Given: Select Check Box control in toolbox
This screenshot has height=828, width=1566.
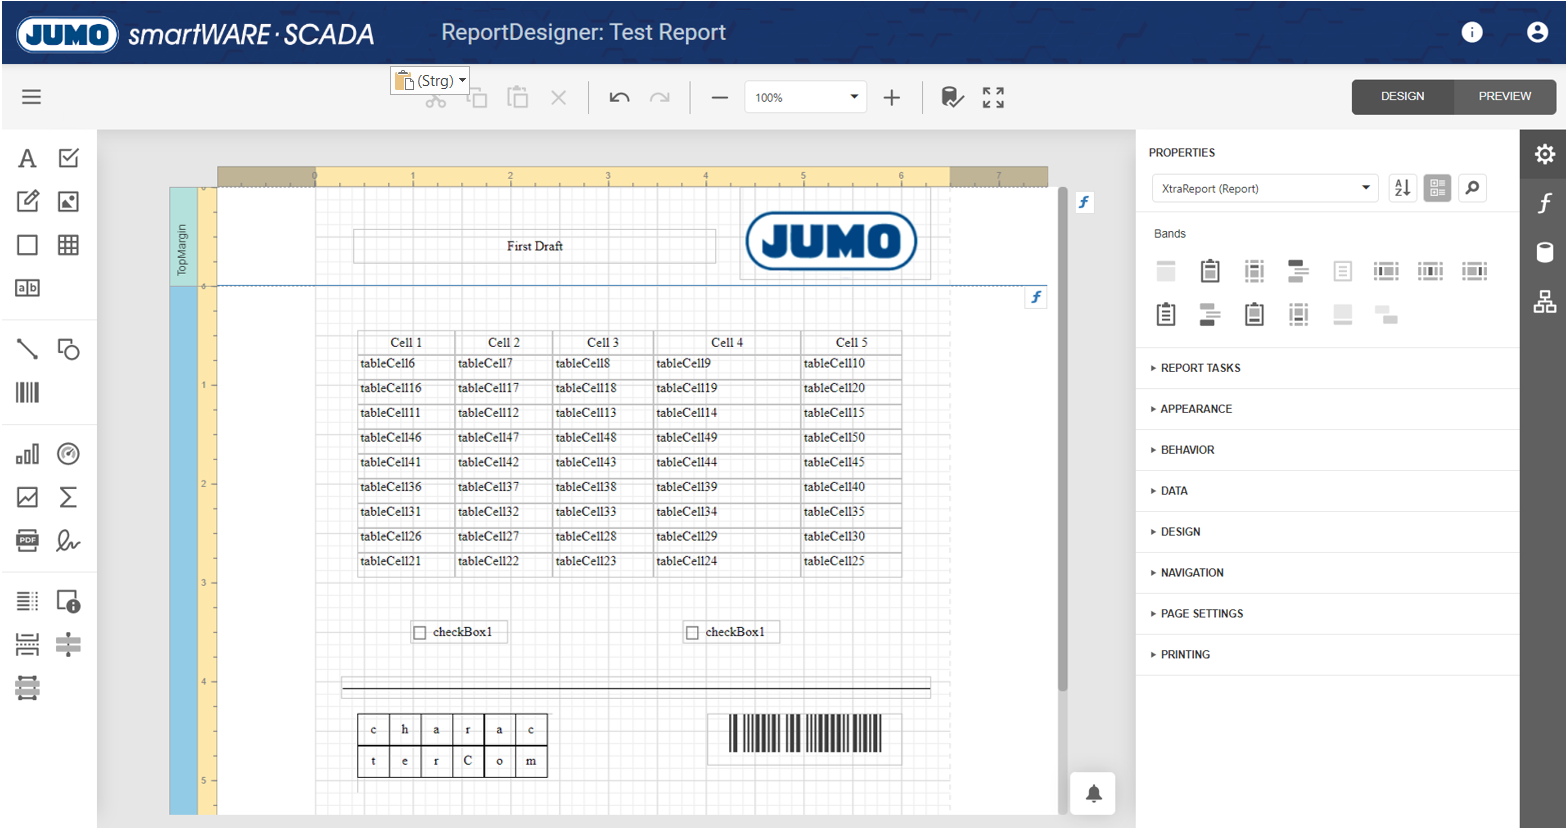Looking at the screenshot, I should tap(68, 158).
